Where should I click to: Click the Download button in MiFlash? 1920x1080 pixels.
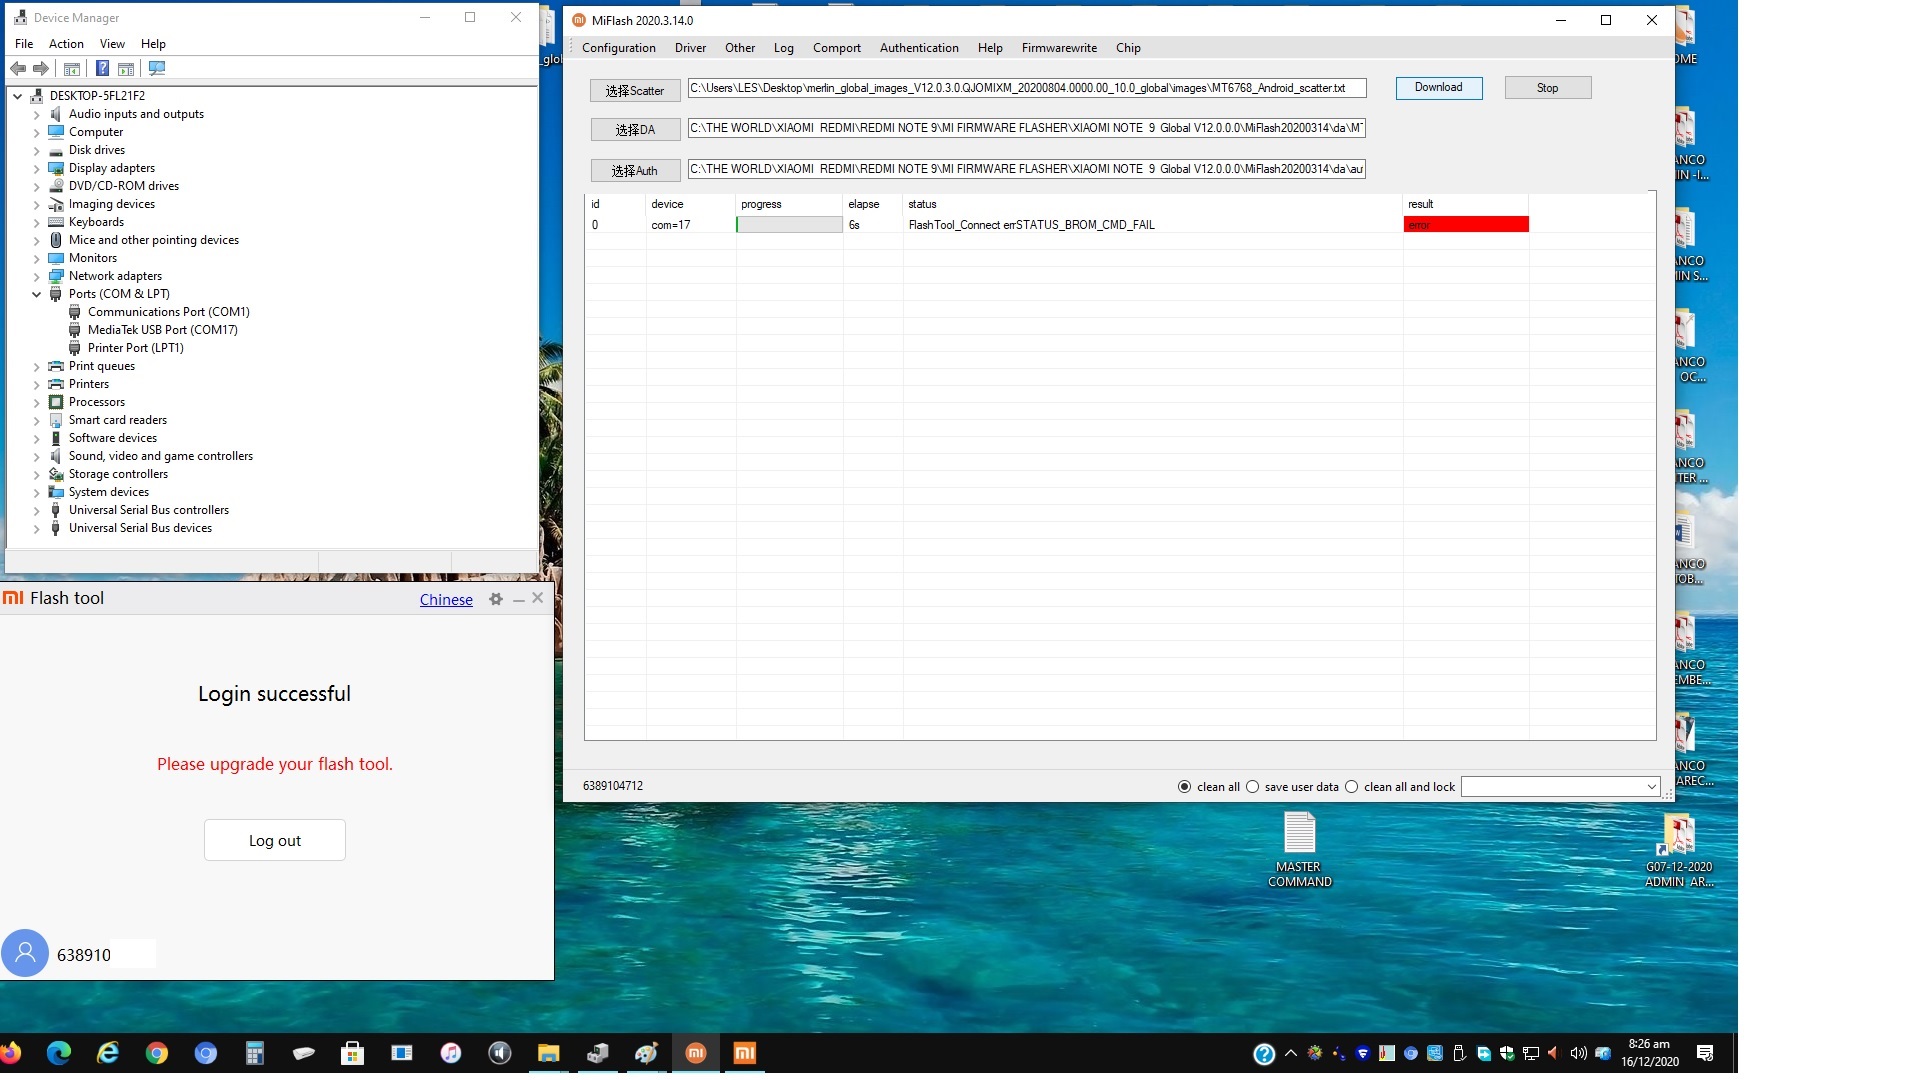click(x=1438, y=88)
